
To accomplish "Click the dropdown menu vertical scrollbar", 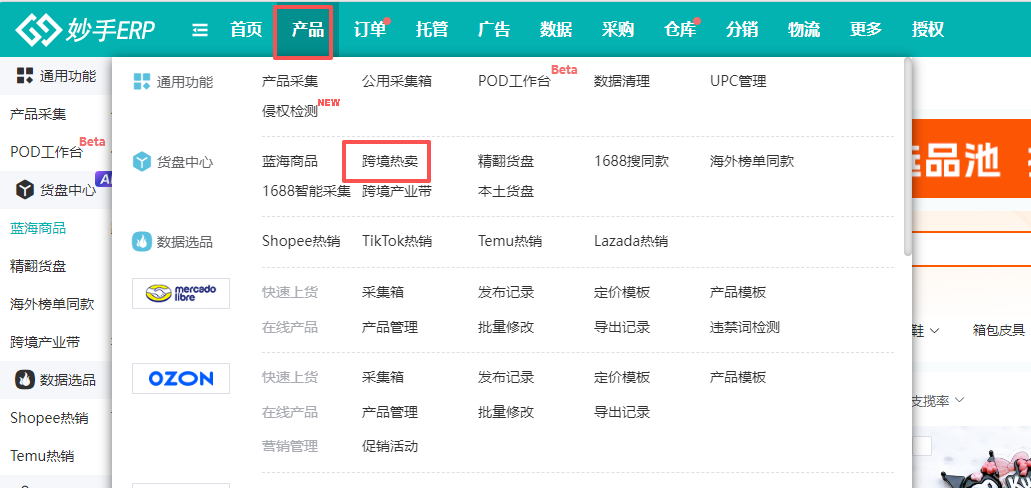I will 908,157.
